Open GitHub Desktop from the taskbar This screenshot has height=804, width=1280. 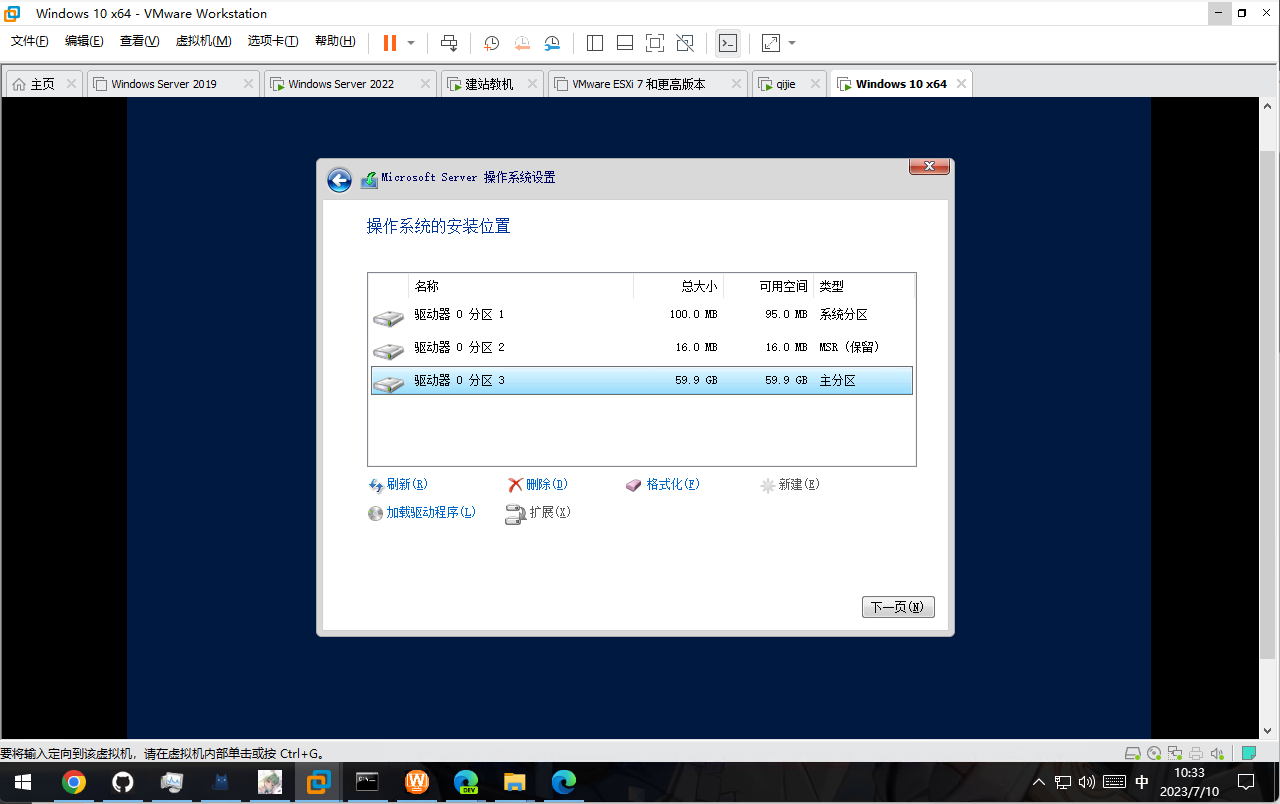tap(122, 783)
